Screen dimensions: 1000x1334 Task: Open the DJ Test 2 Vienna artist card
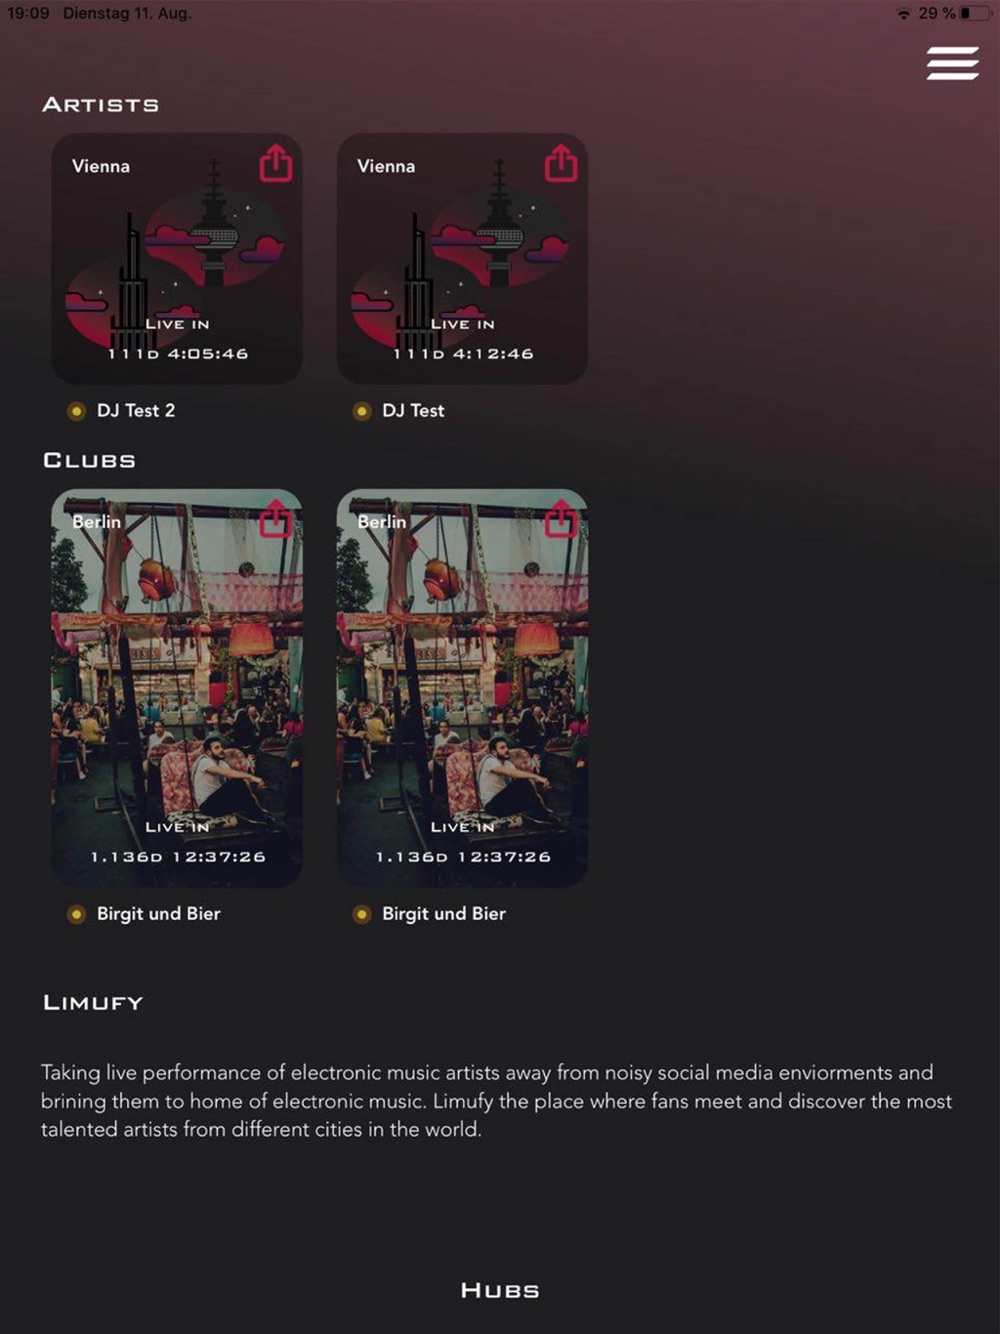pos(177,259)
